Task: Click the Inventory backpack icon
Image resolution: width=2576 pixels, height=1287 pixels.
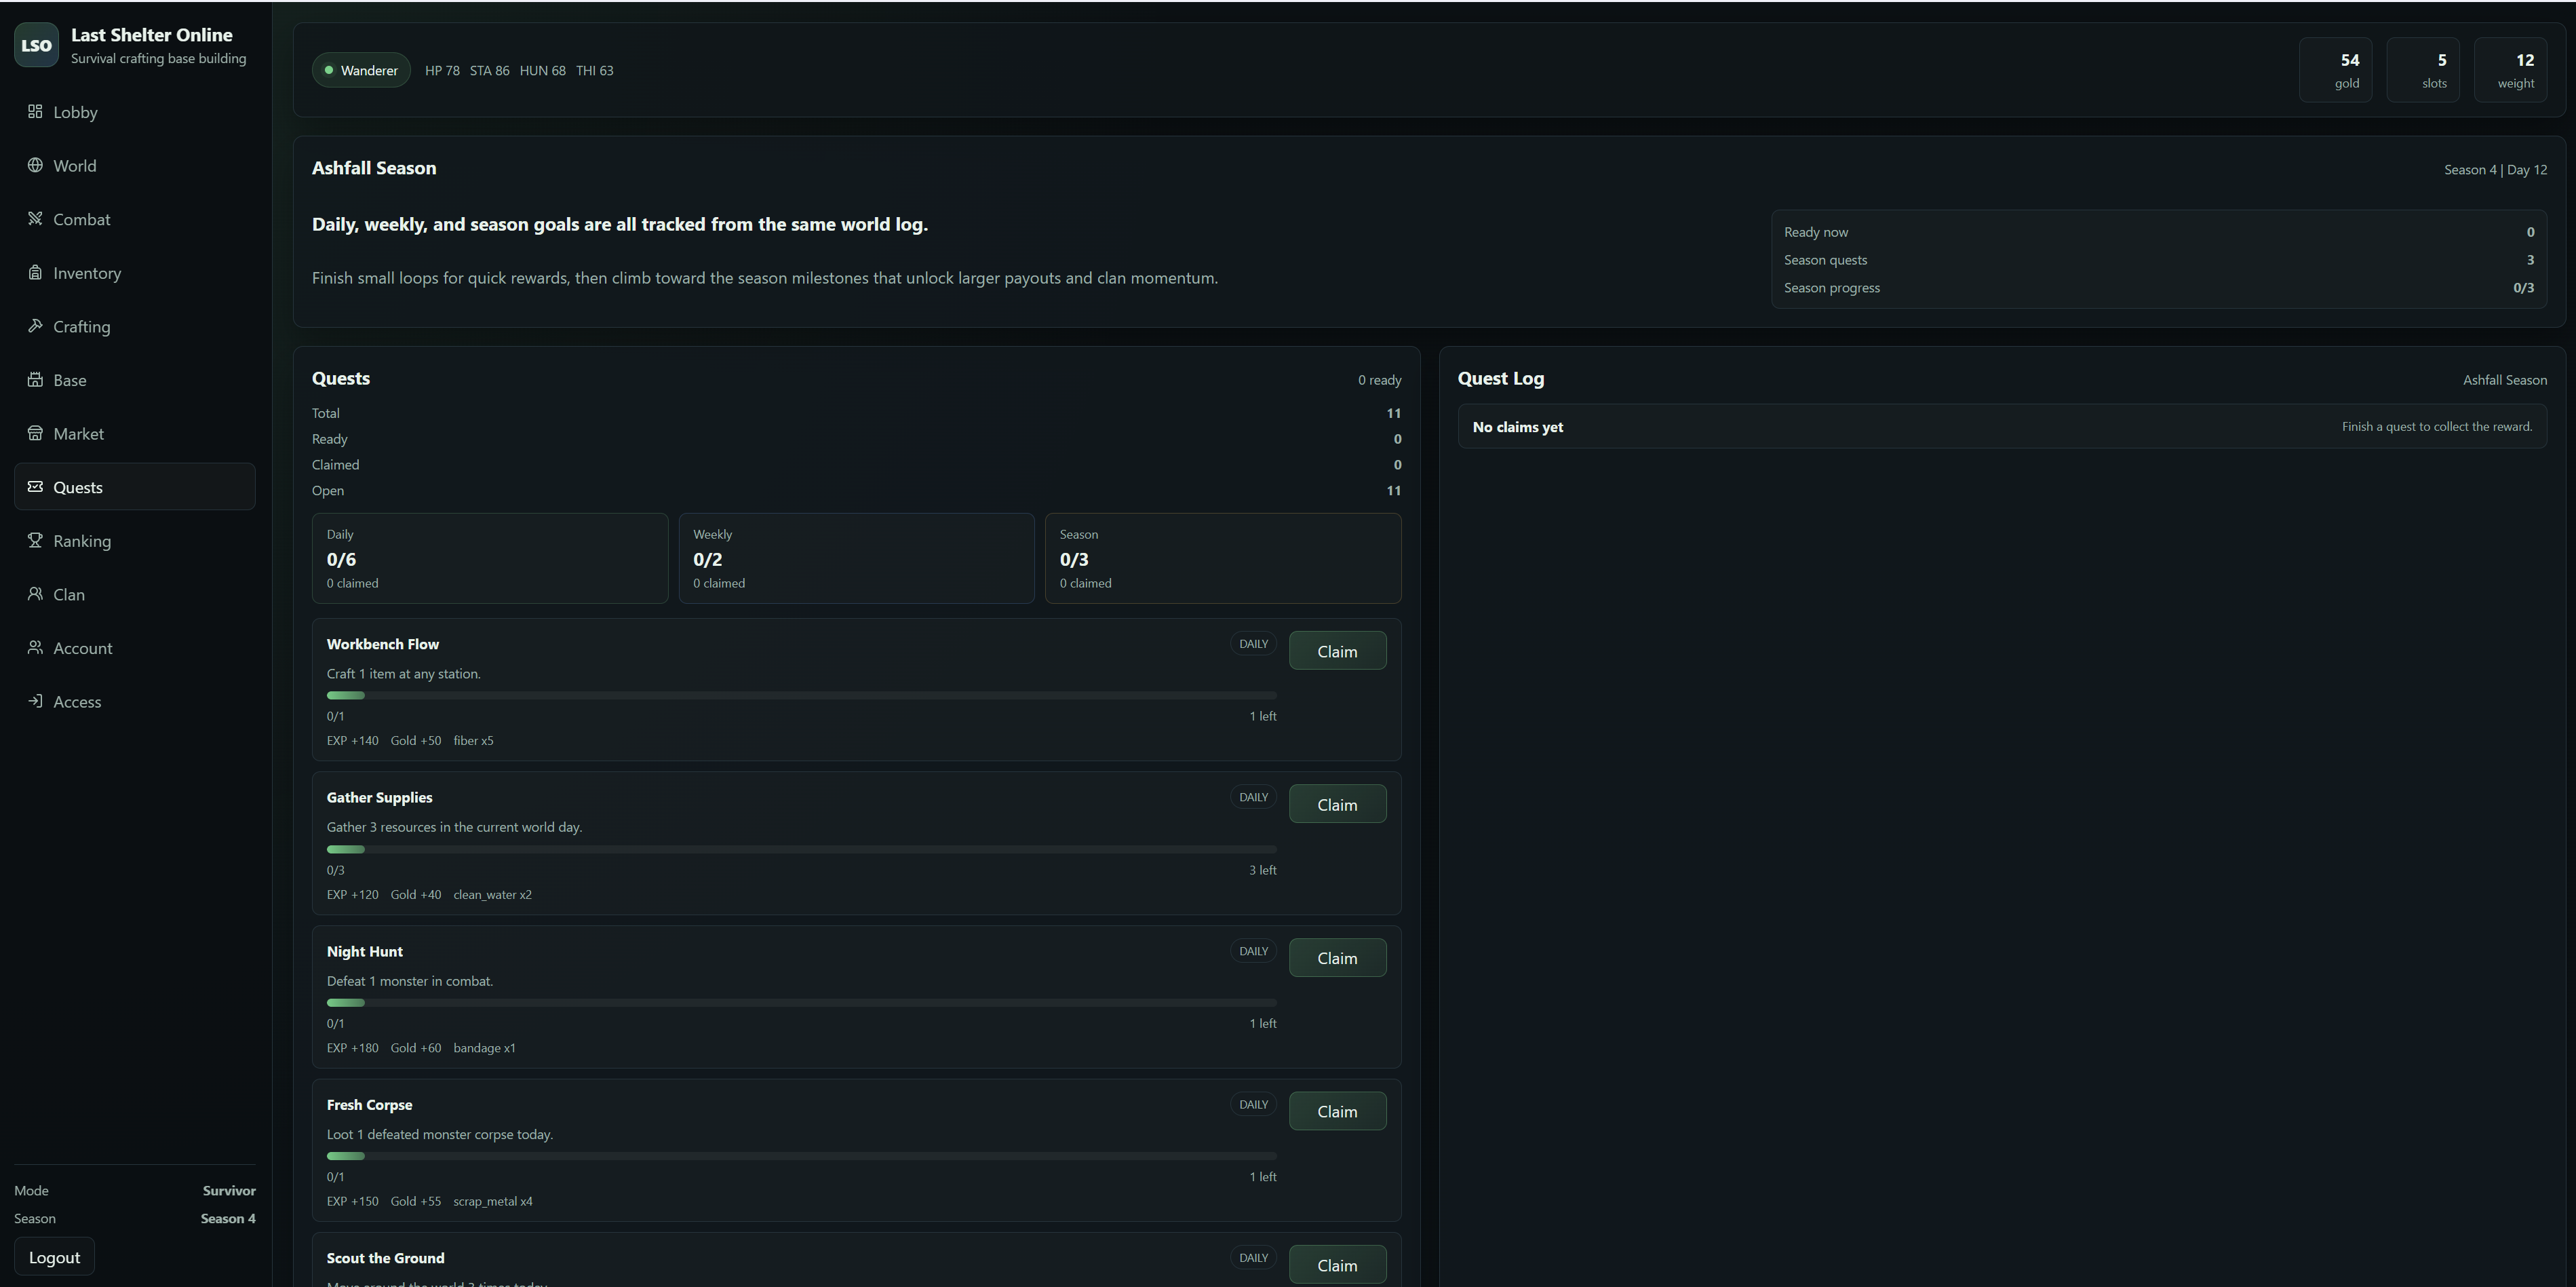Action: pos(35,272)
